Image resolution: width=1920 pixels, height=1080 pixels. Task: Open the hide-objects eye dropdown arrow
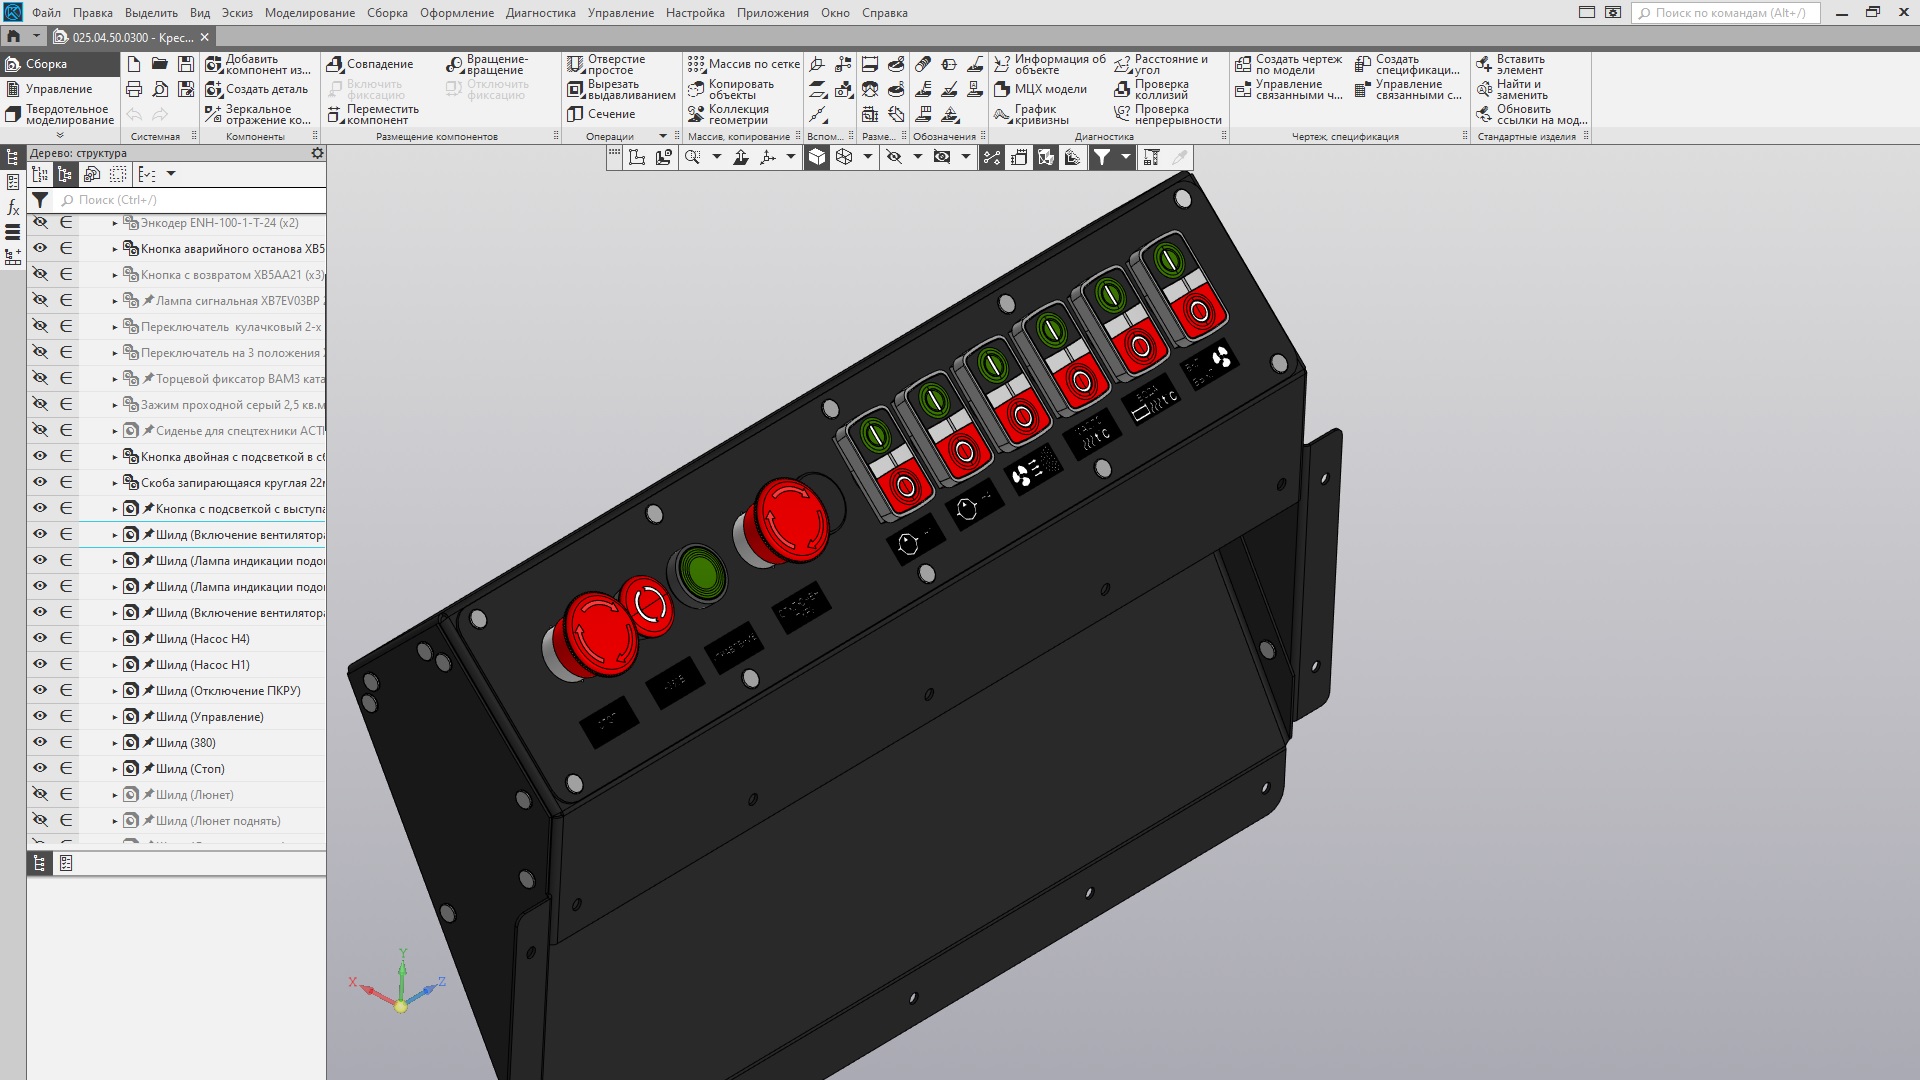point(917,157)
